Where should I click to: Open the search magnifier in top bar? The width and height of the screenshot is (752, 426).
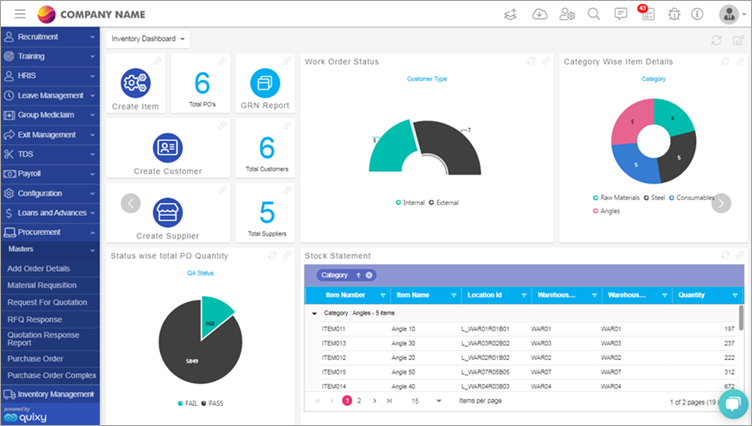click(x=594, y=14)
